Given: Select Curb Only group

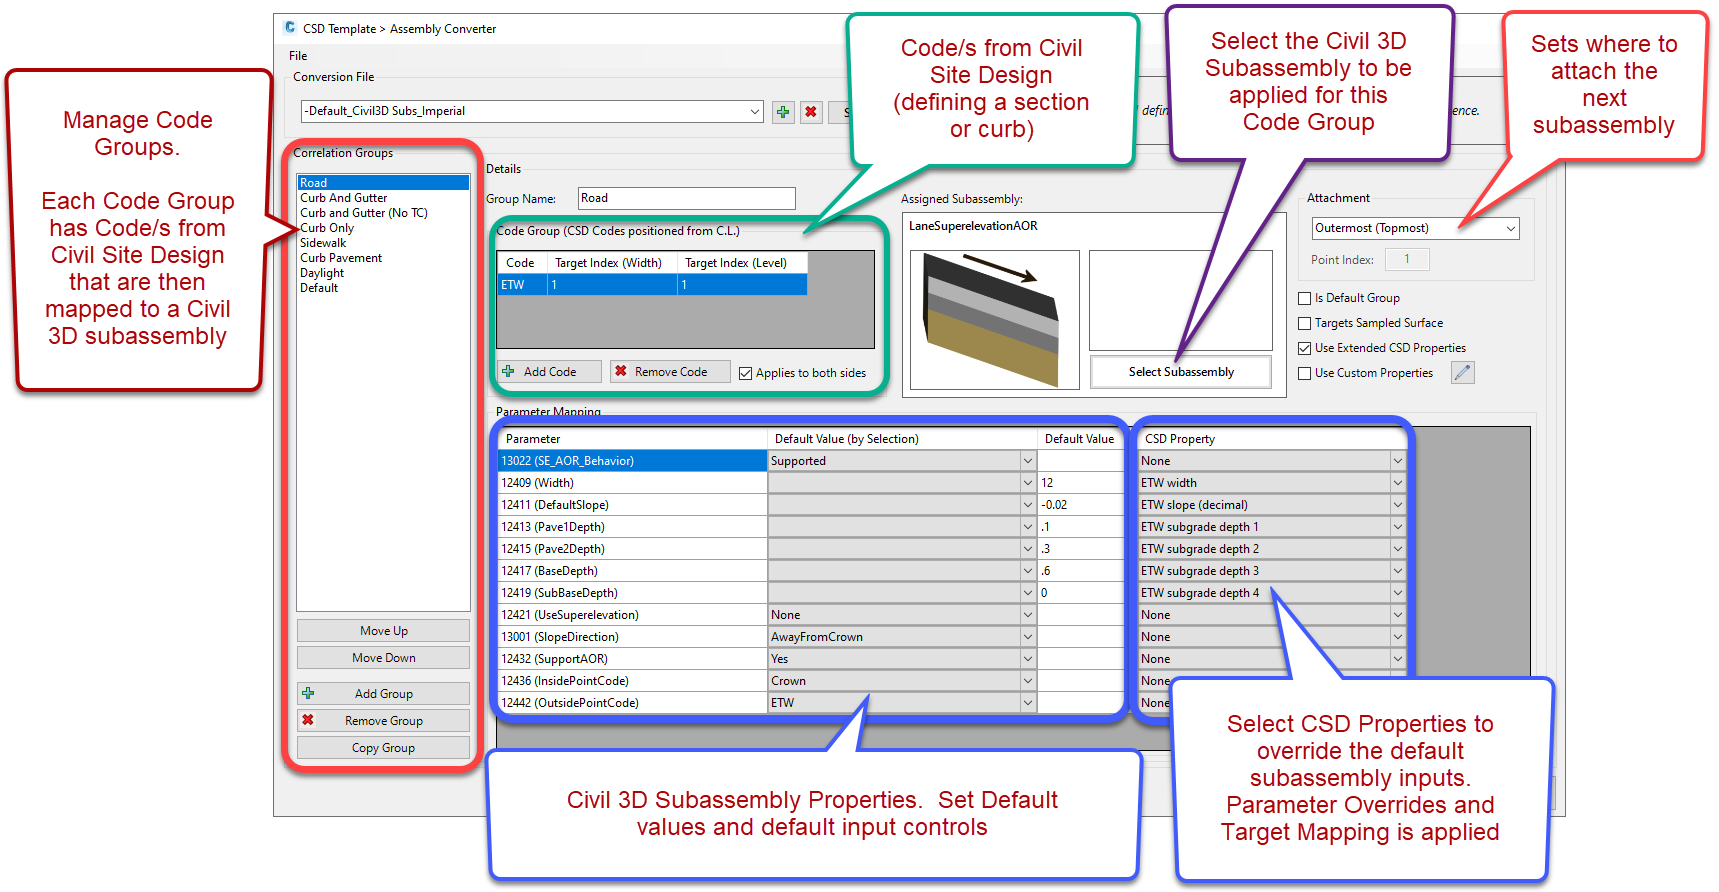Looking at the screenshot, I should (383, 228).
